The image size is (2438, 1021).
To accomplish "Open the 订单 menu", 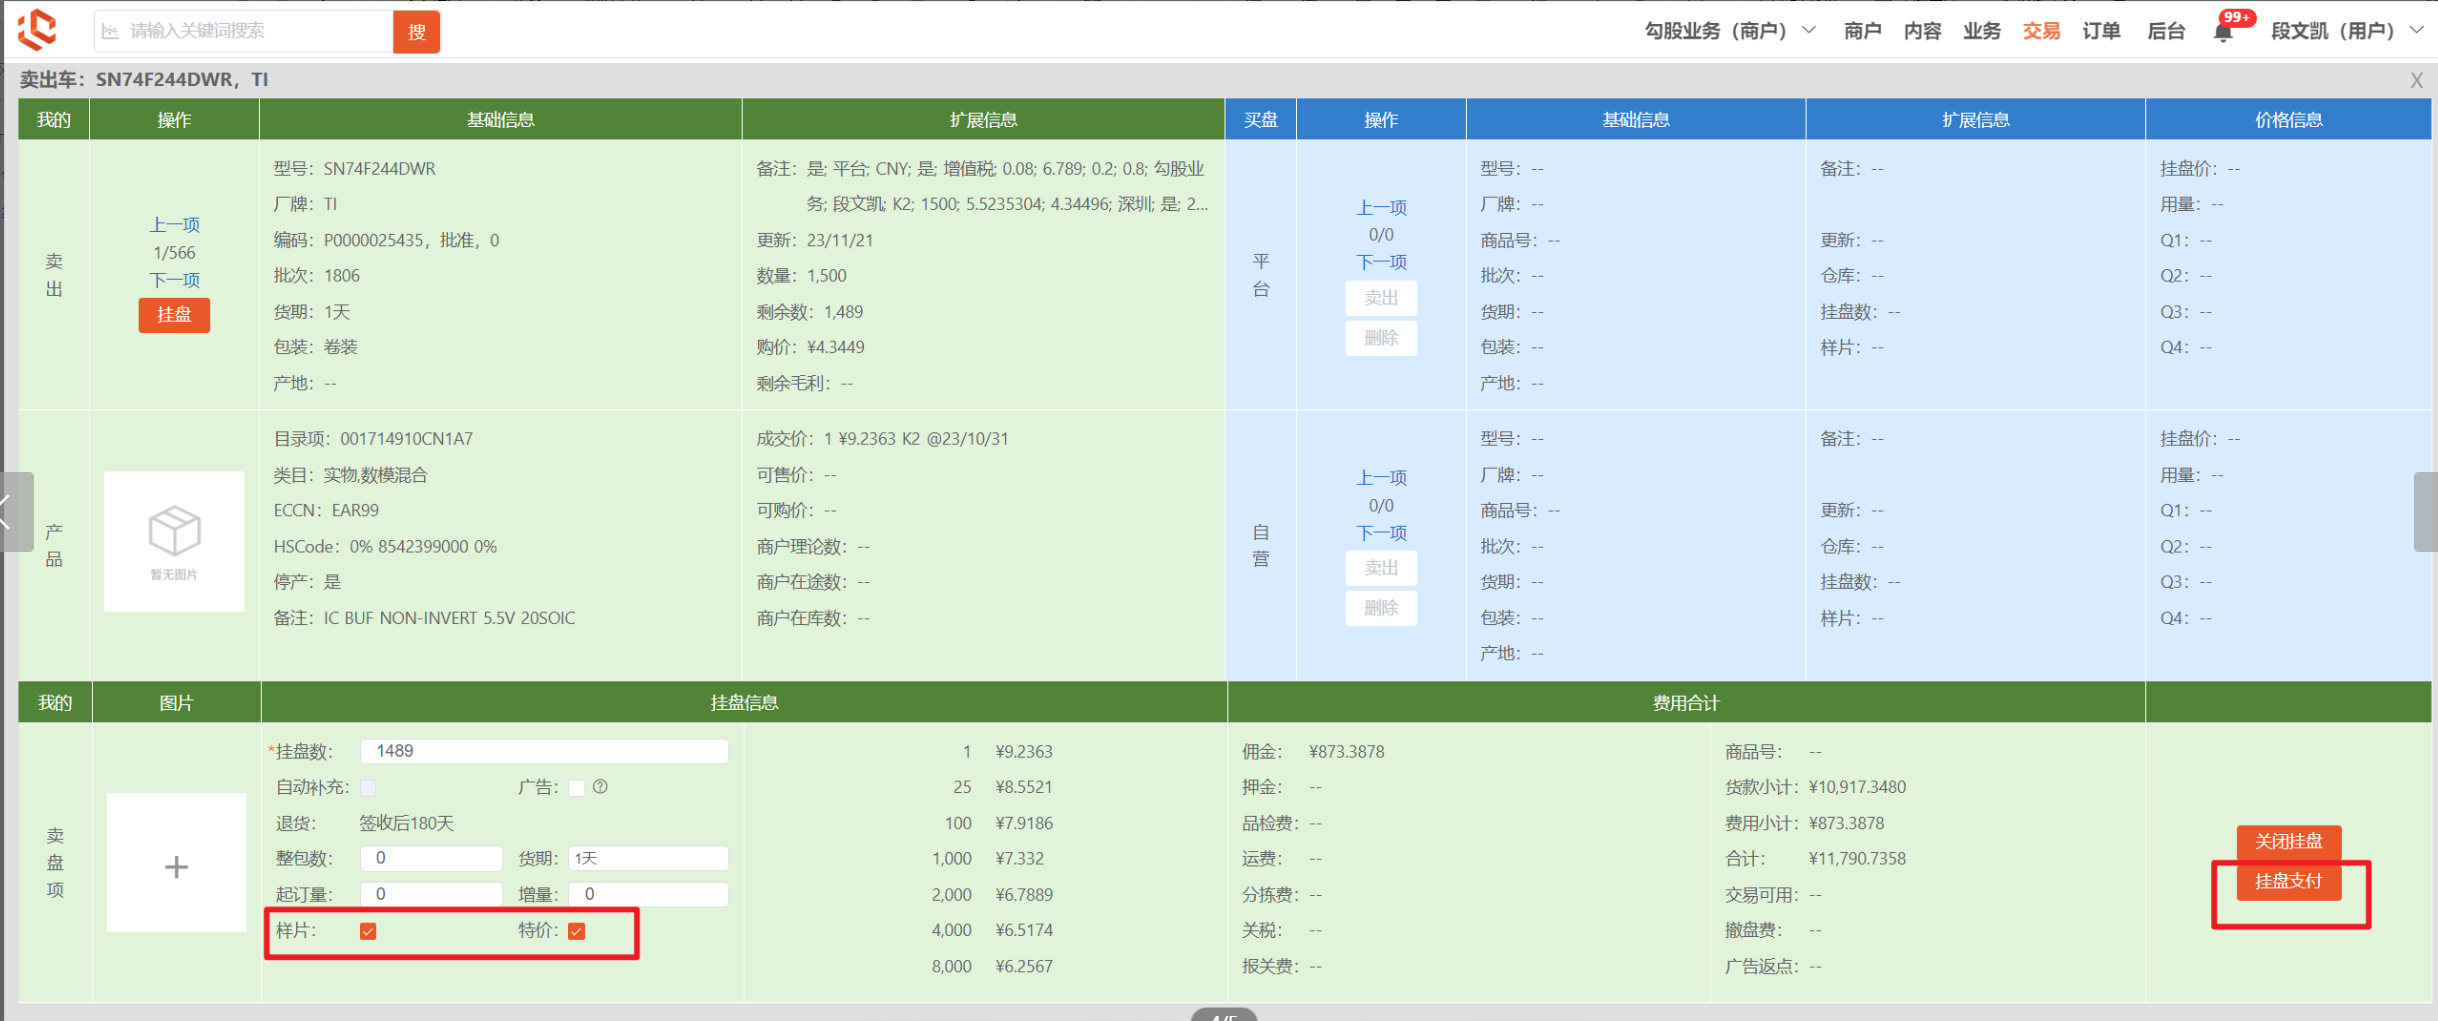I will pos(2101,31).
